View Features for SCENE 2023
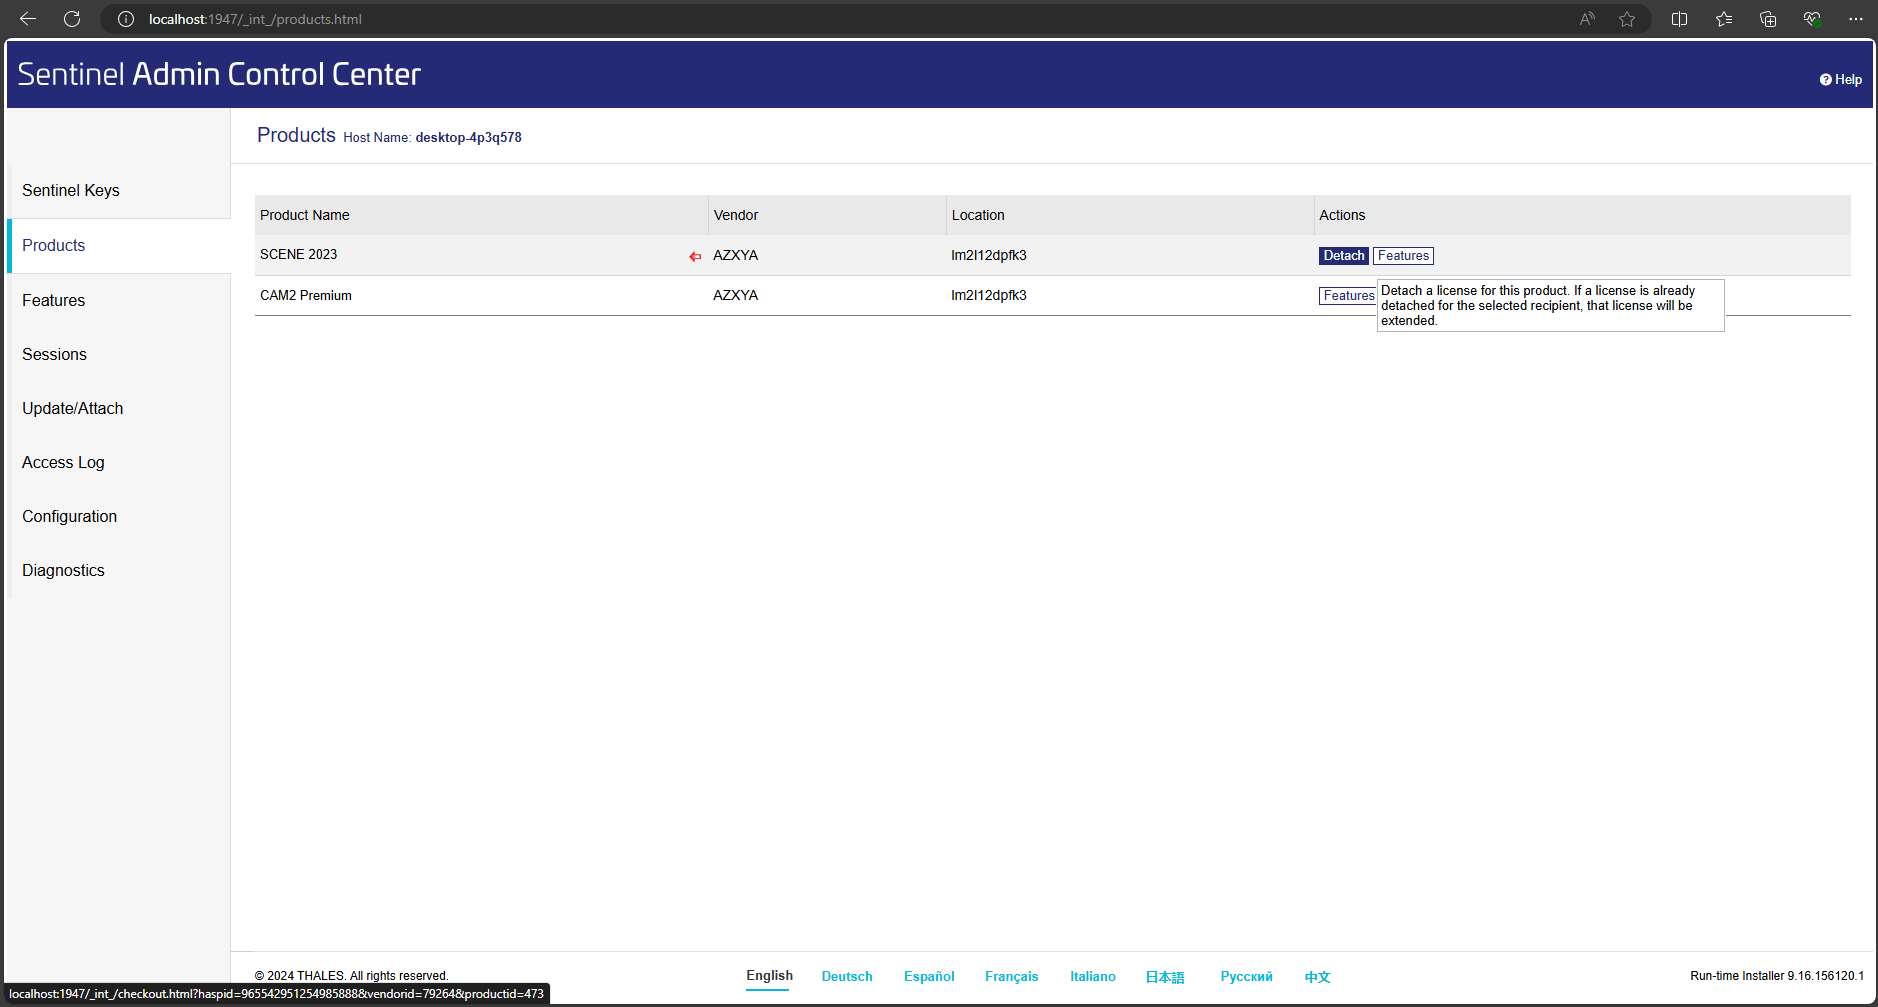 point(1403,256)
